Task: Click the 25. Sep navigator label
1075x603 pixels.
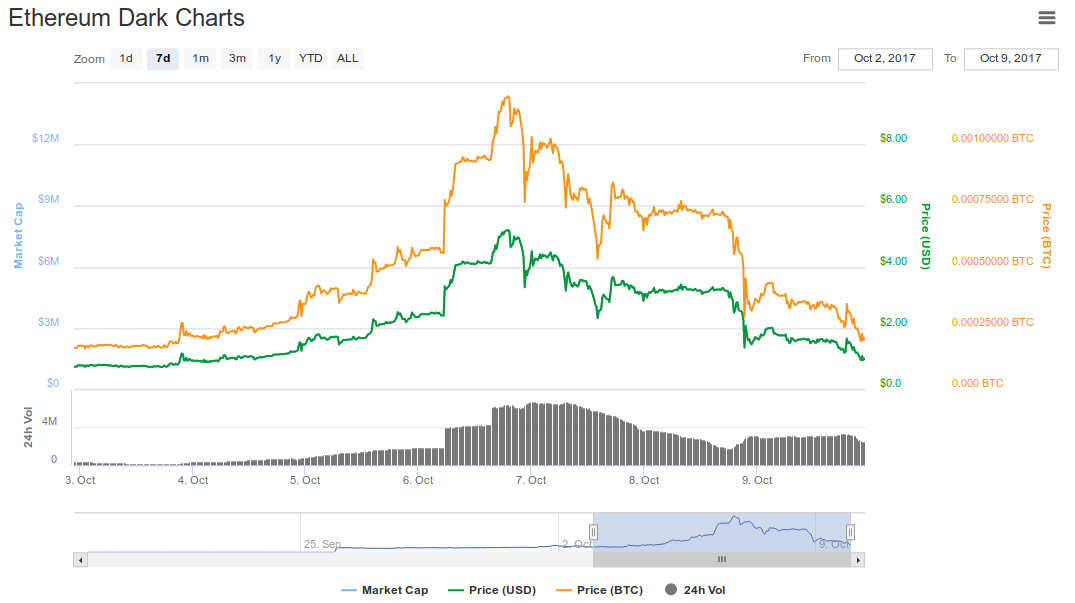Action: click(x=322, y=544)
